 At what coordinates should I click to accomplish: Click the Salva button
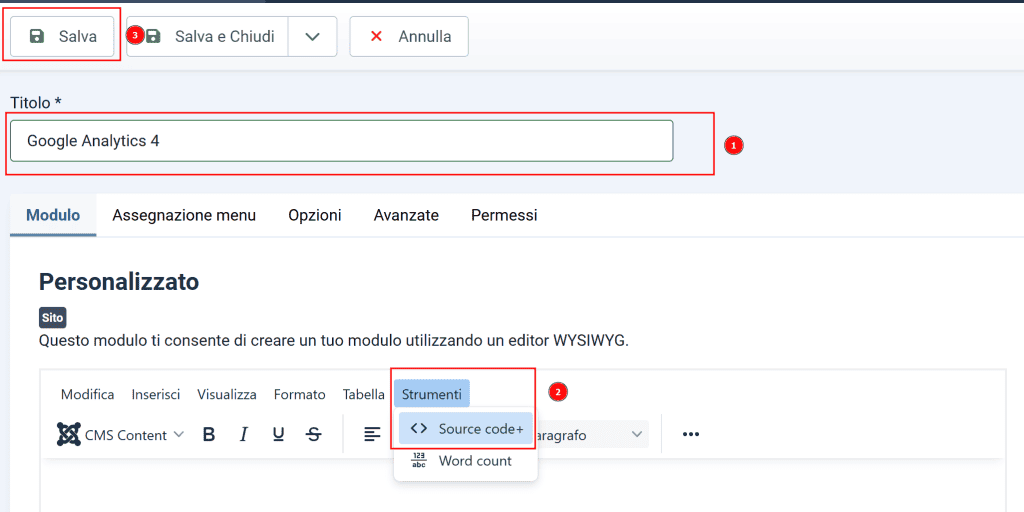click(x=63, y=37)
